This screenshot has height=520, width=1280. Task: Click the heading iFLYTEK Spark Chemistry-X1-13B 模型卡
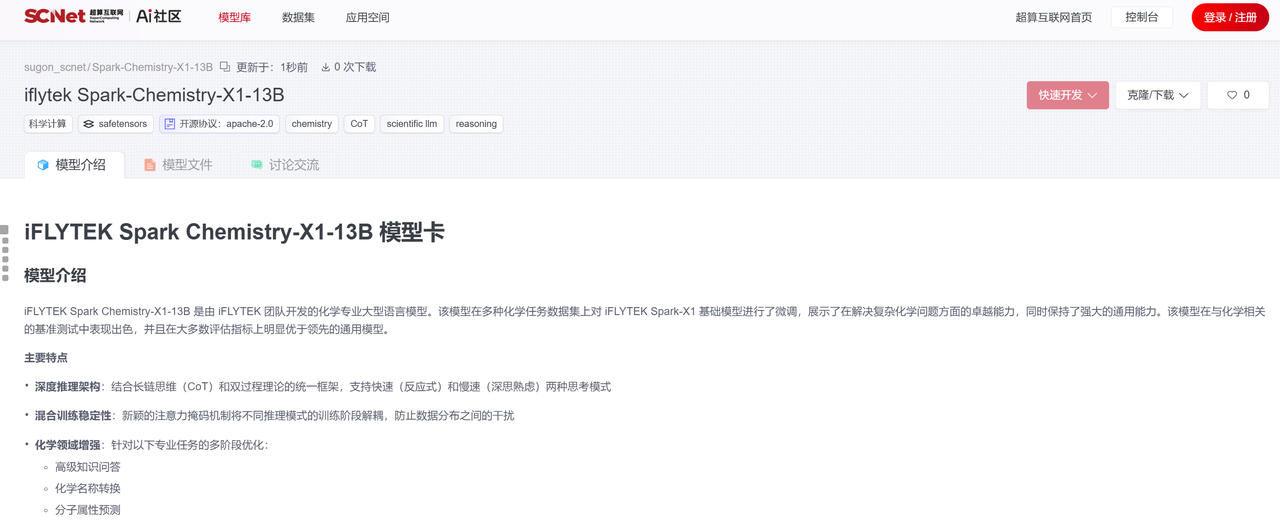pos(234,232)
